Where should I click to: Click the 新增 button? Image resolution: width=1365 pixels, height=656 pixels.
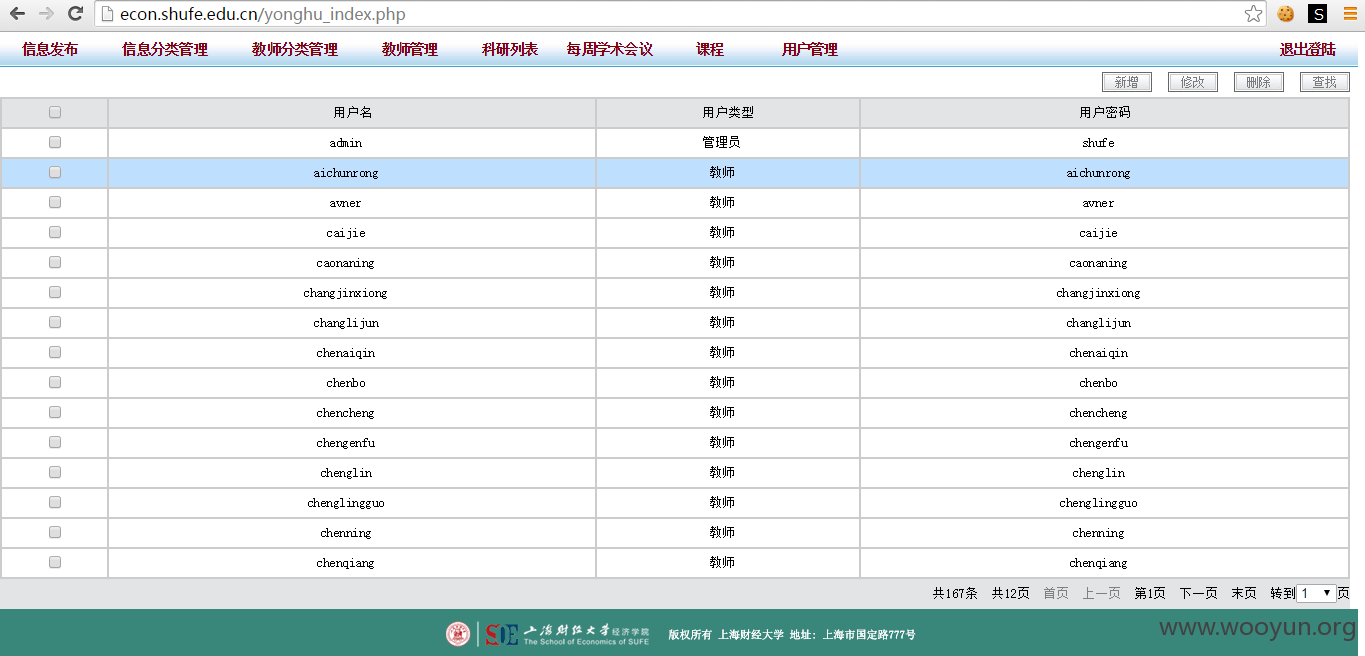(x=1127, y=82)
